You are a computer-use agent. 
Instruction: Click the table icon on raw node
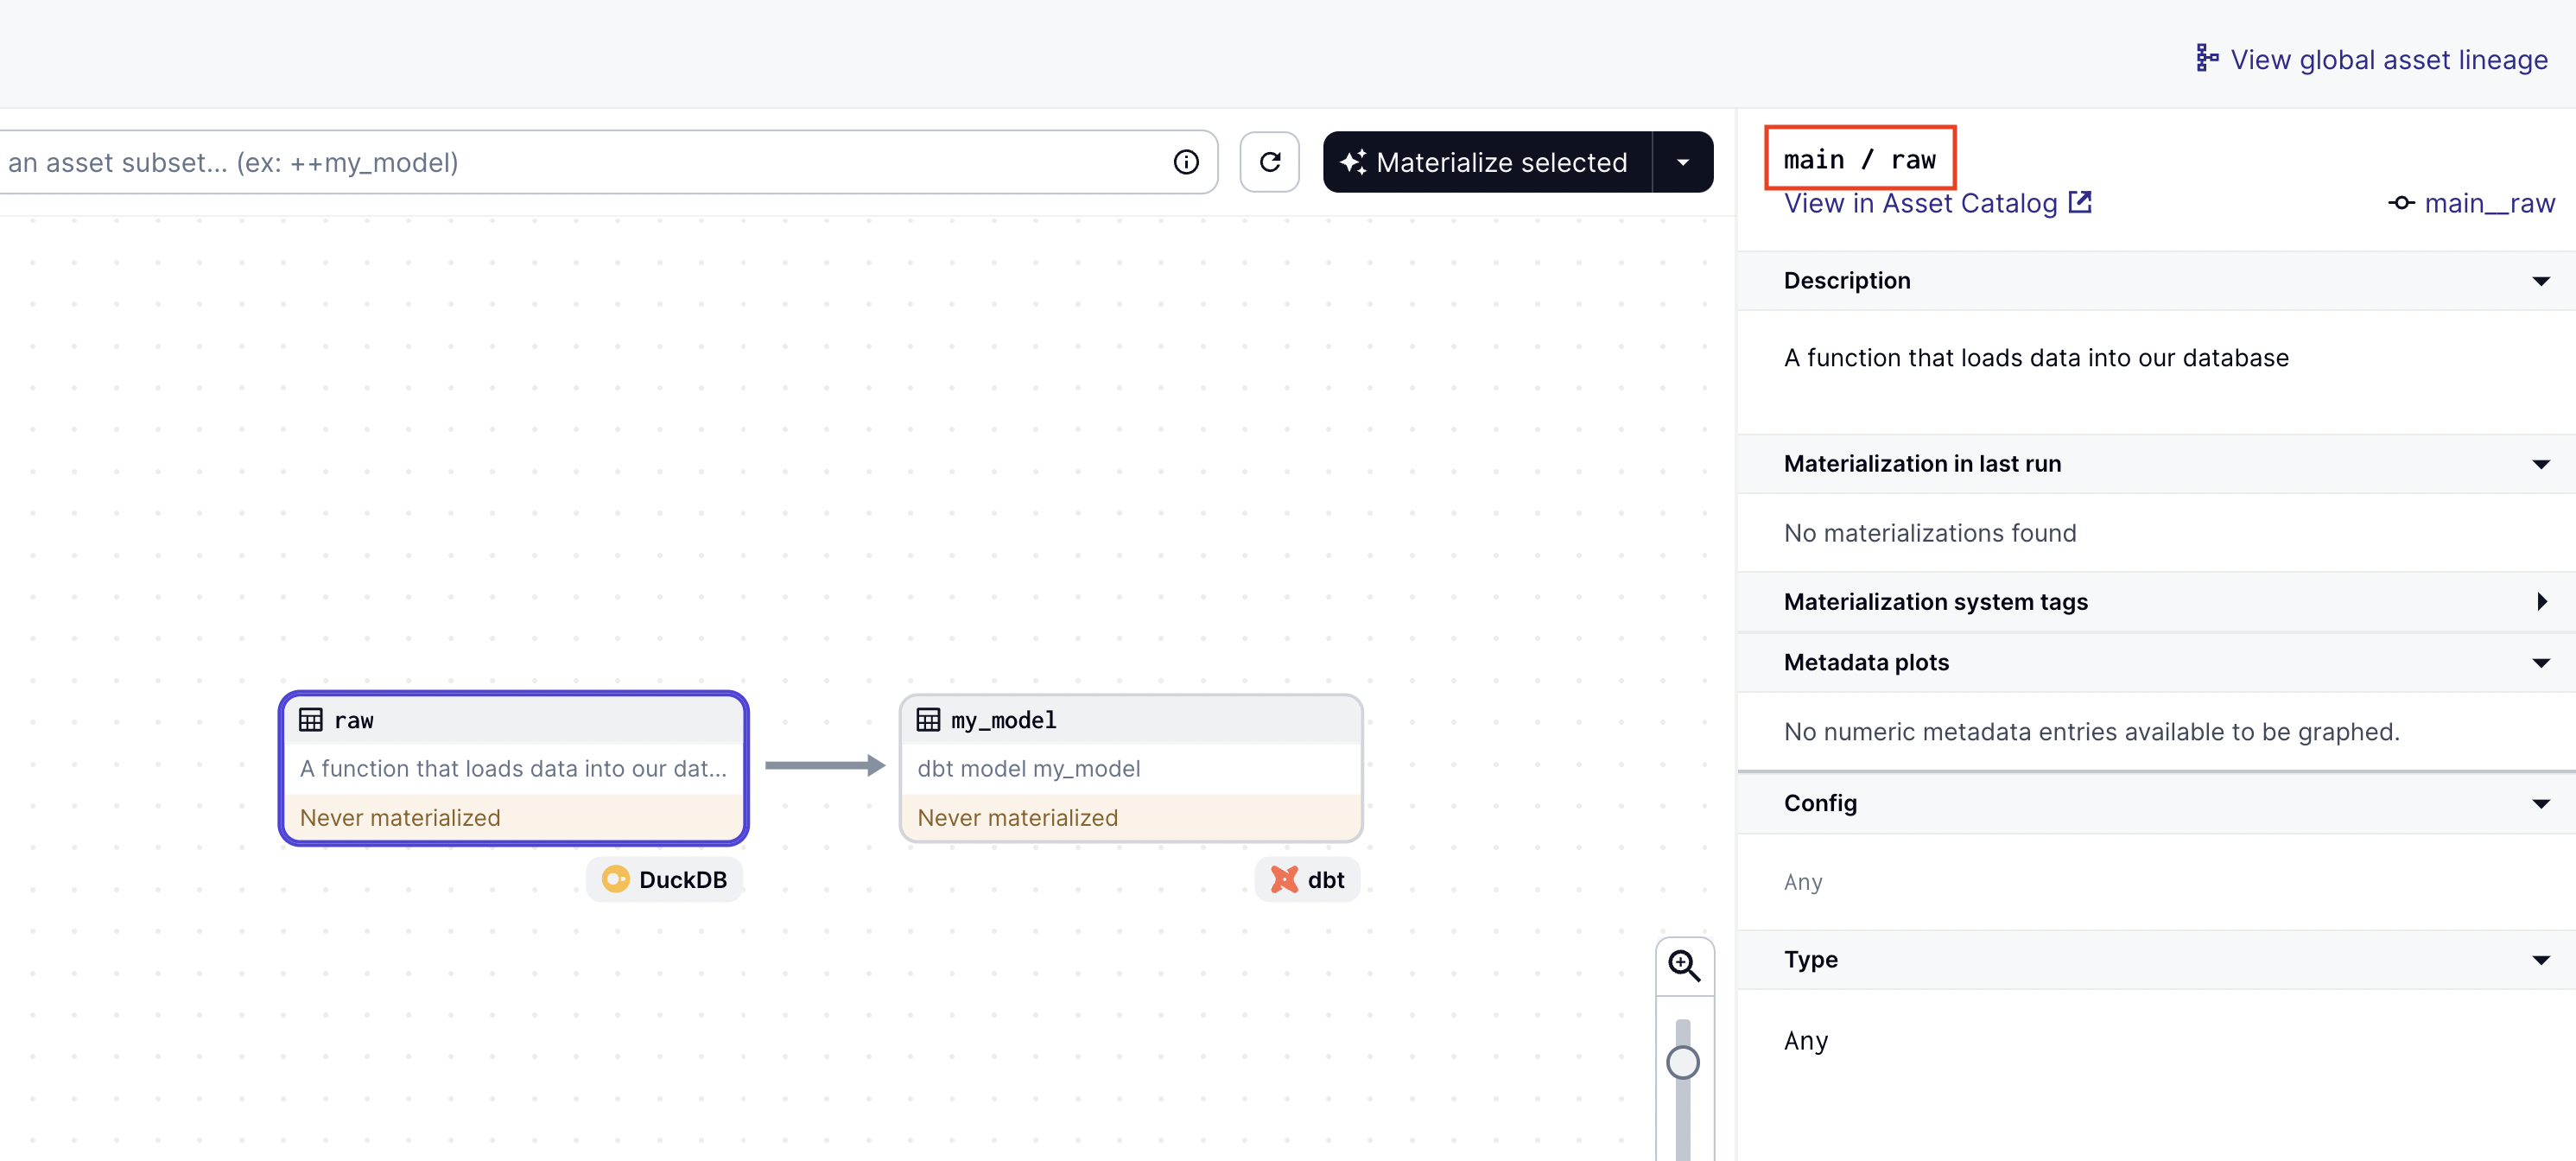(x=311, y=720)
